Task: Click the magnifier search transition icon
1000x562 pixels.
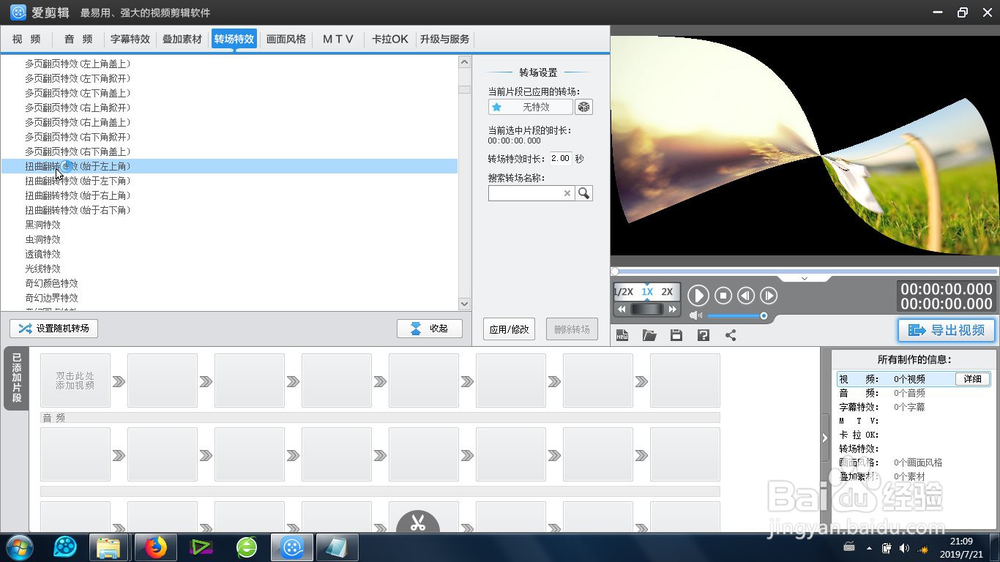Action: pos(584,193)
